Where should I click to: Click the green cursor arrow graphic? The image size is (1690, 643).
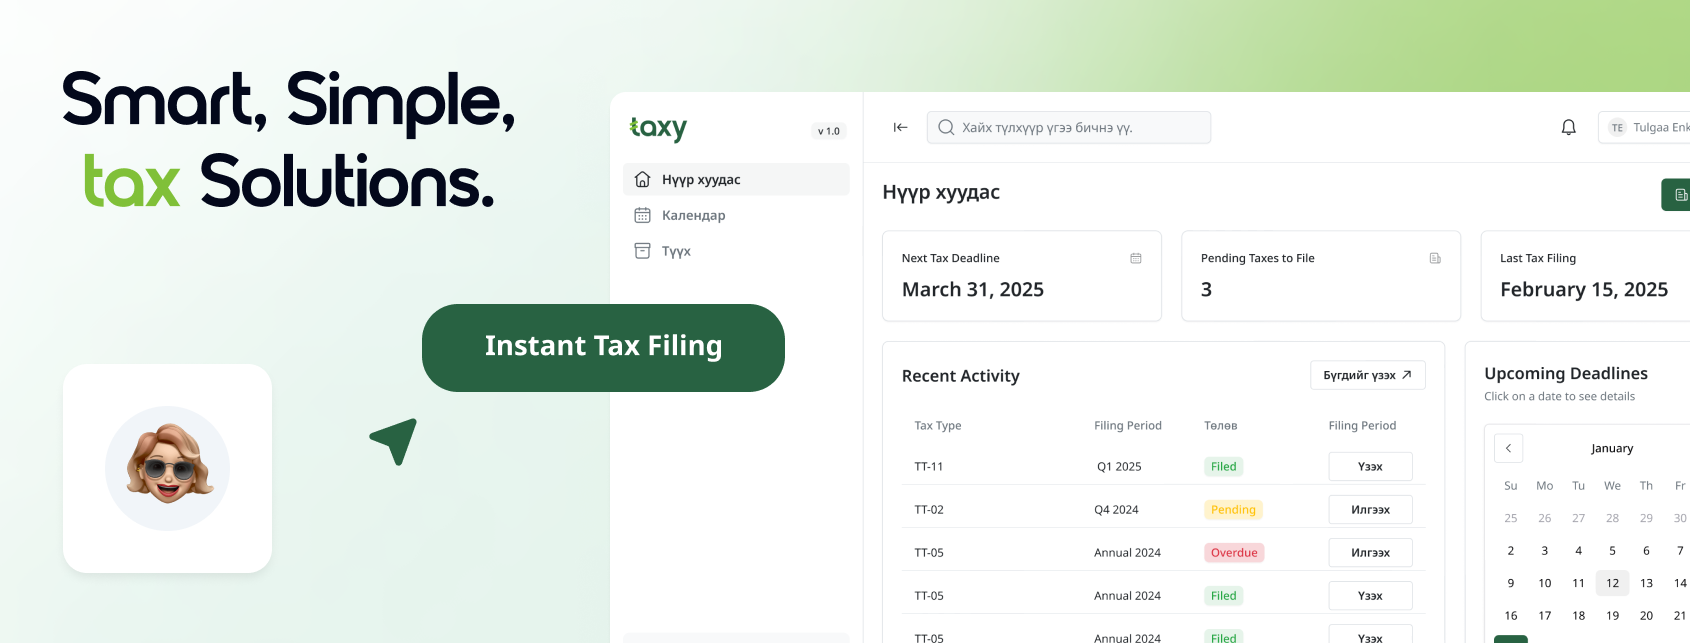394,441
